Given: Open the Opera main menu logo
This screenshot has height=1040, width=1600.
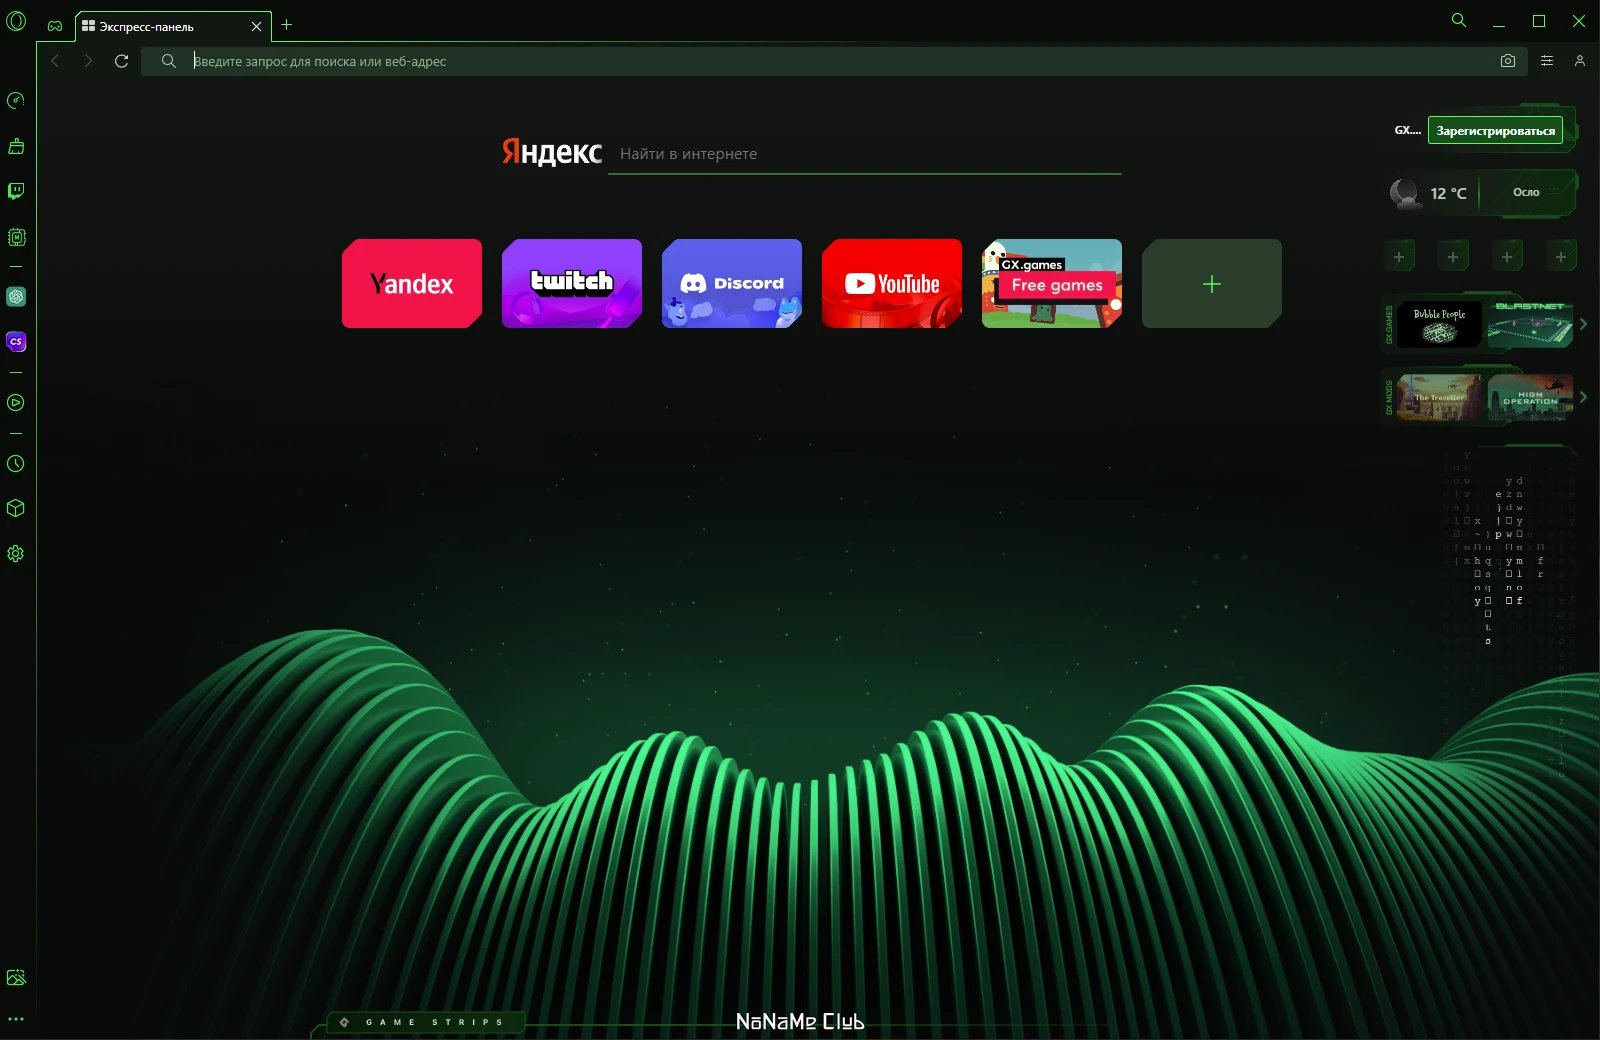Looking at the screenshot, I should (x=16, y=21).
